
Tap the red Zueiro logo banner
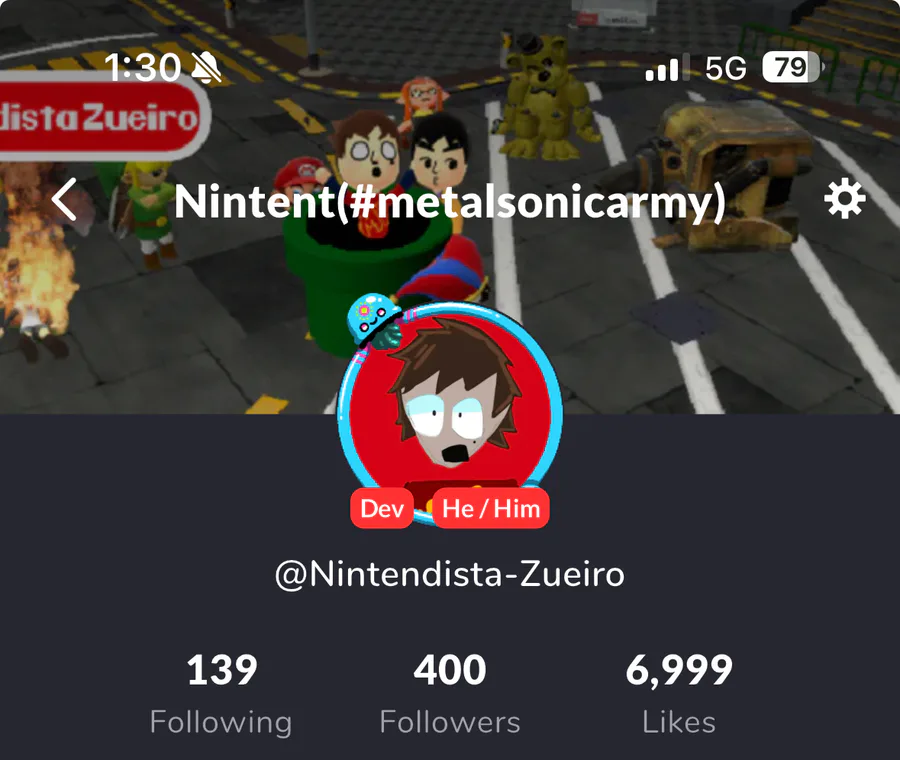pos(102,117)
